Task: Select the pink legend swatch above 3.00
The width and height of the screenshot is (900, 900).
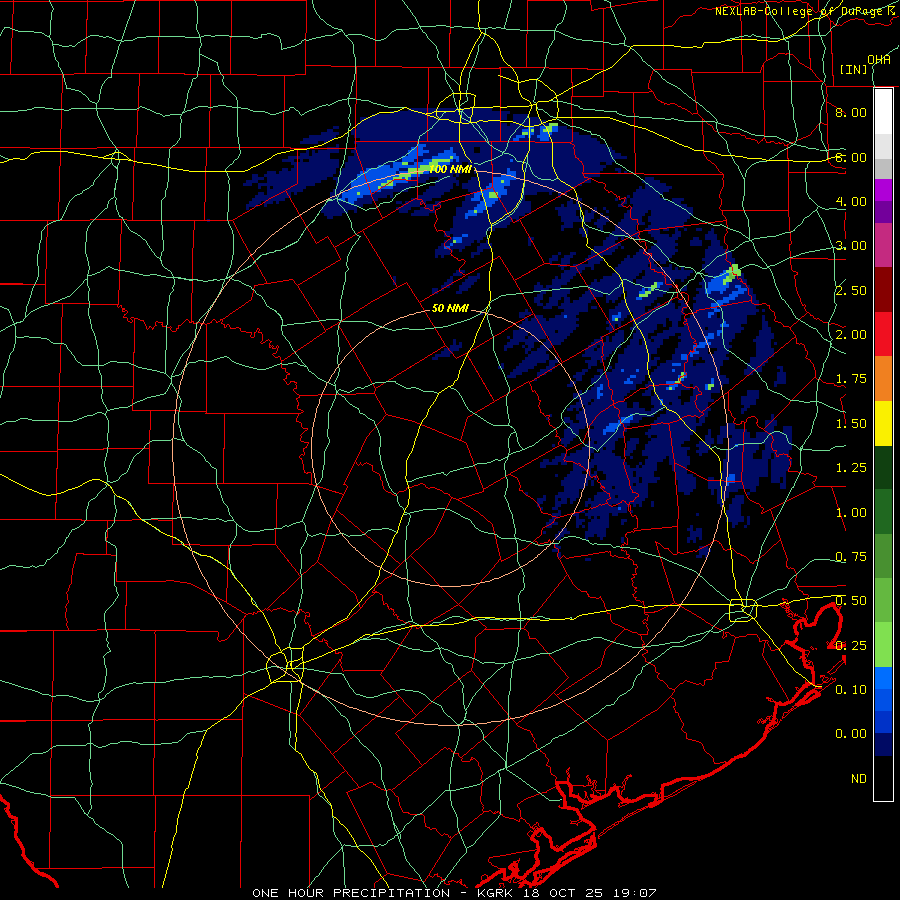Action: pyautogui.click(x=883, y=246)
